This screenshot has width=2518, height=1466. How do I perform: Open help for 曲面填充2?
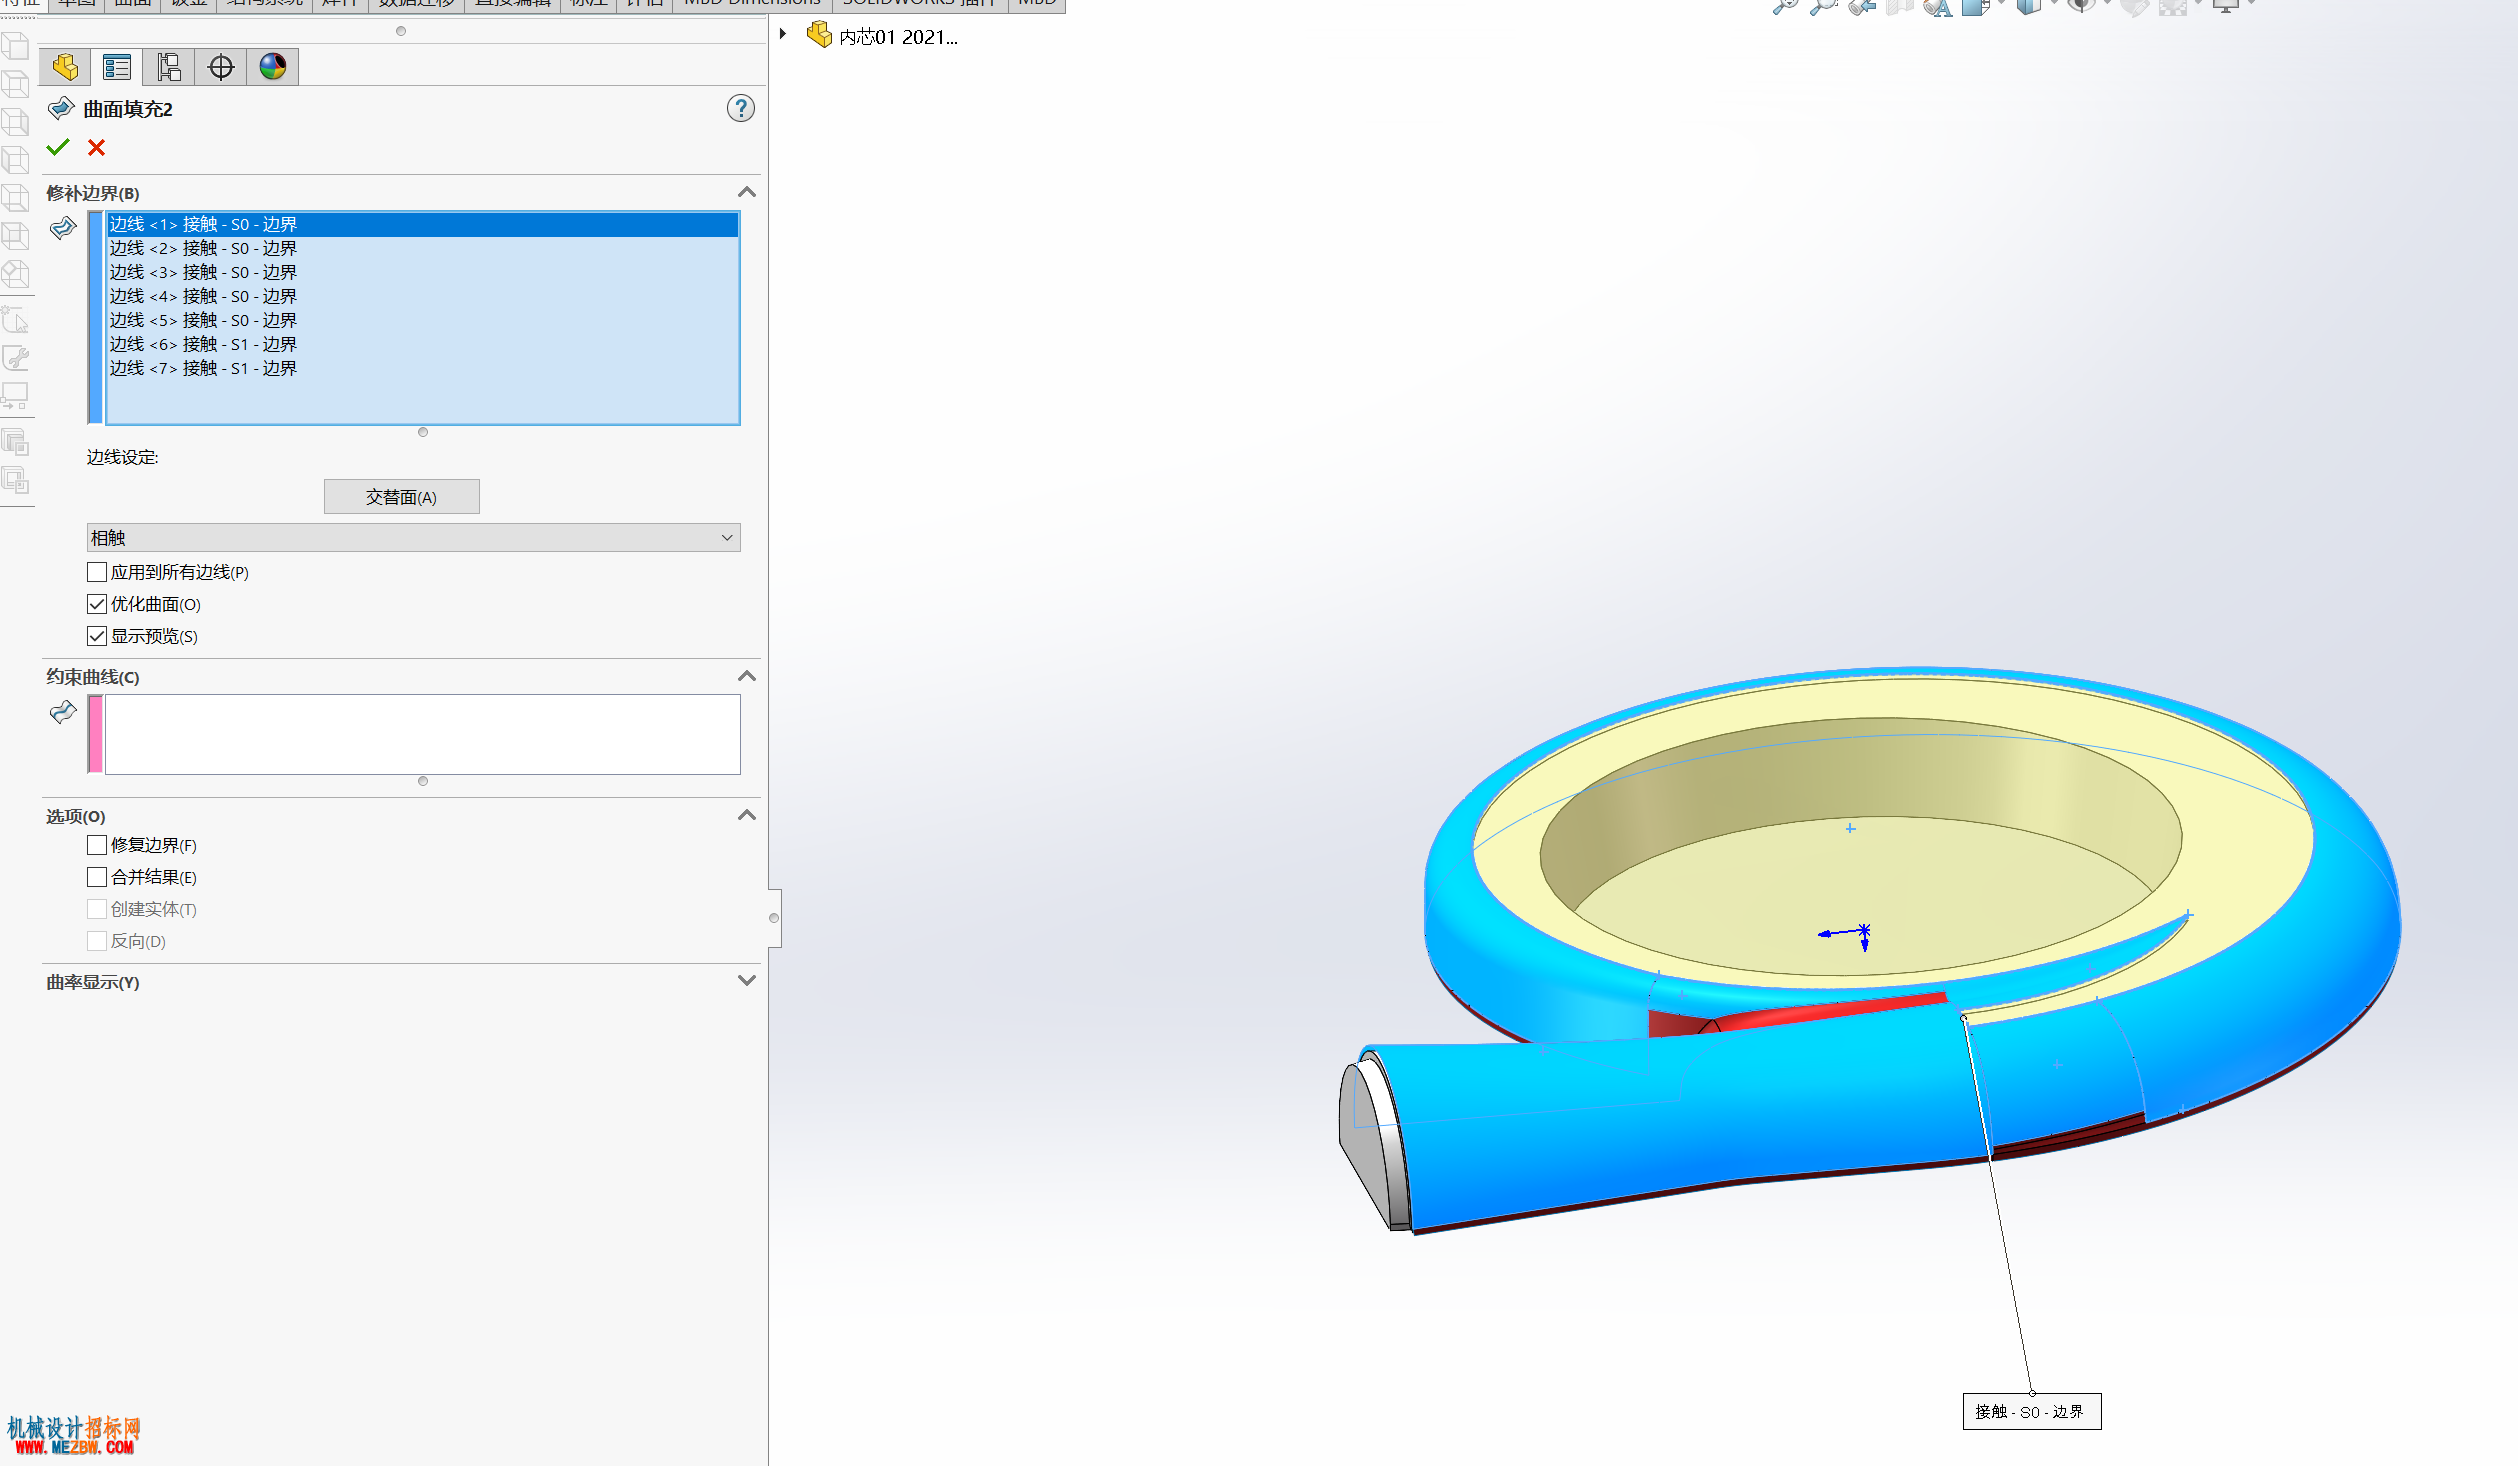[x=741, y=108]
